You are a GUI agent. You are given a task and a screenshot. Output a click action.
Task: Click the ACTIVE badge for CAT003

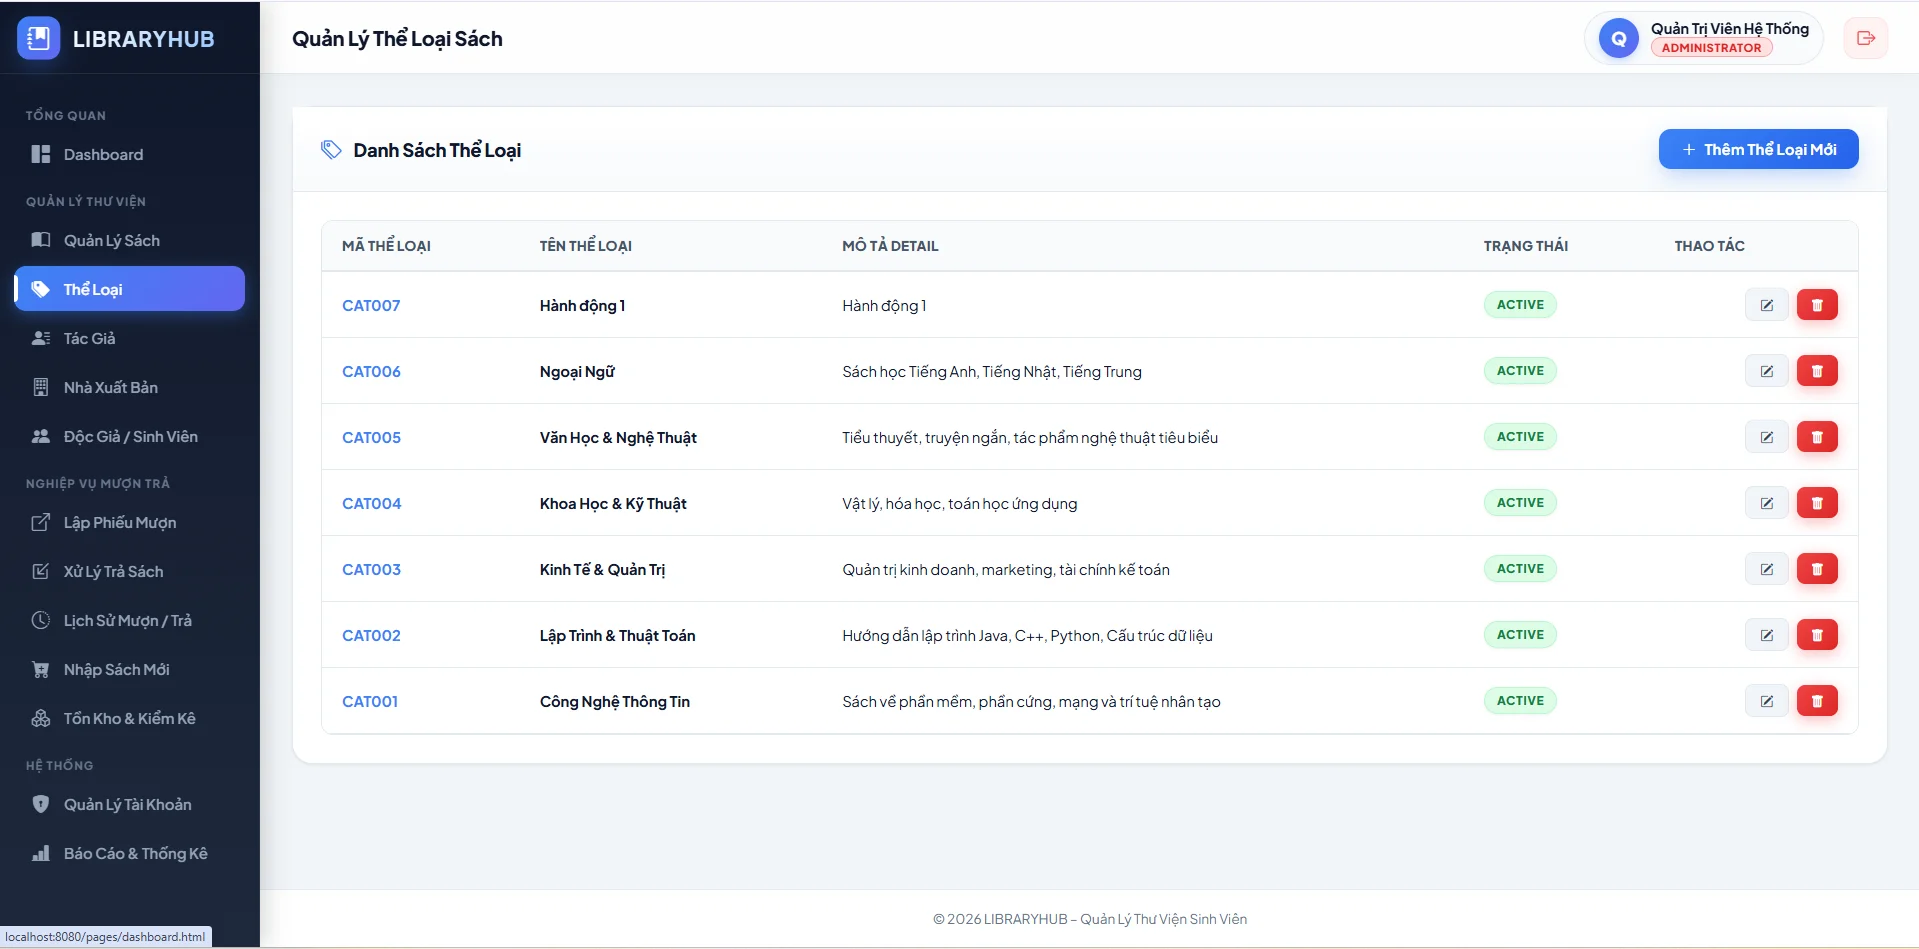coord(1520,569)
